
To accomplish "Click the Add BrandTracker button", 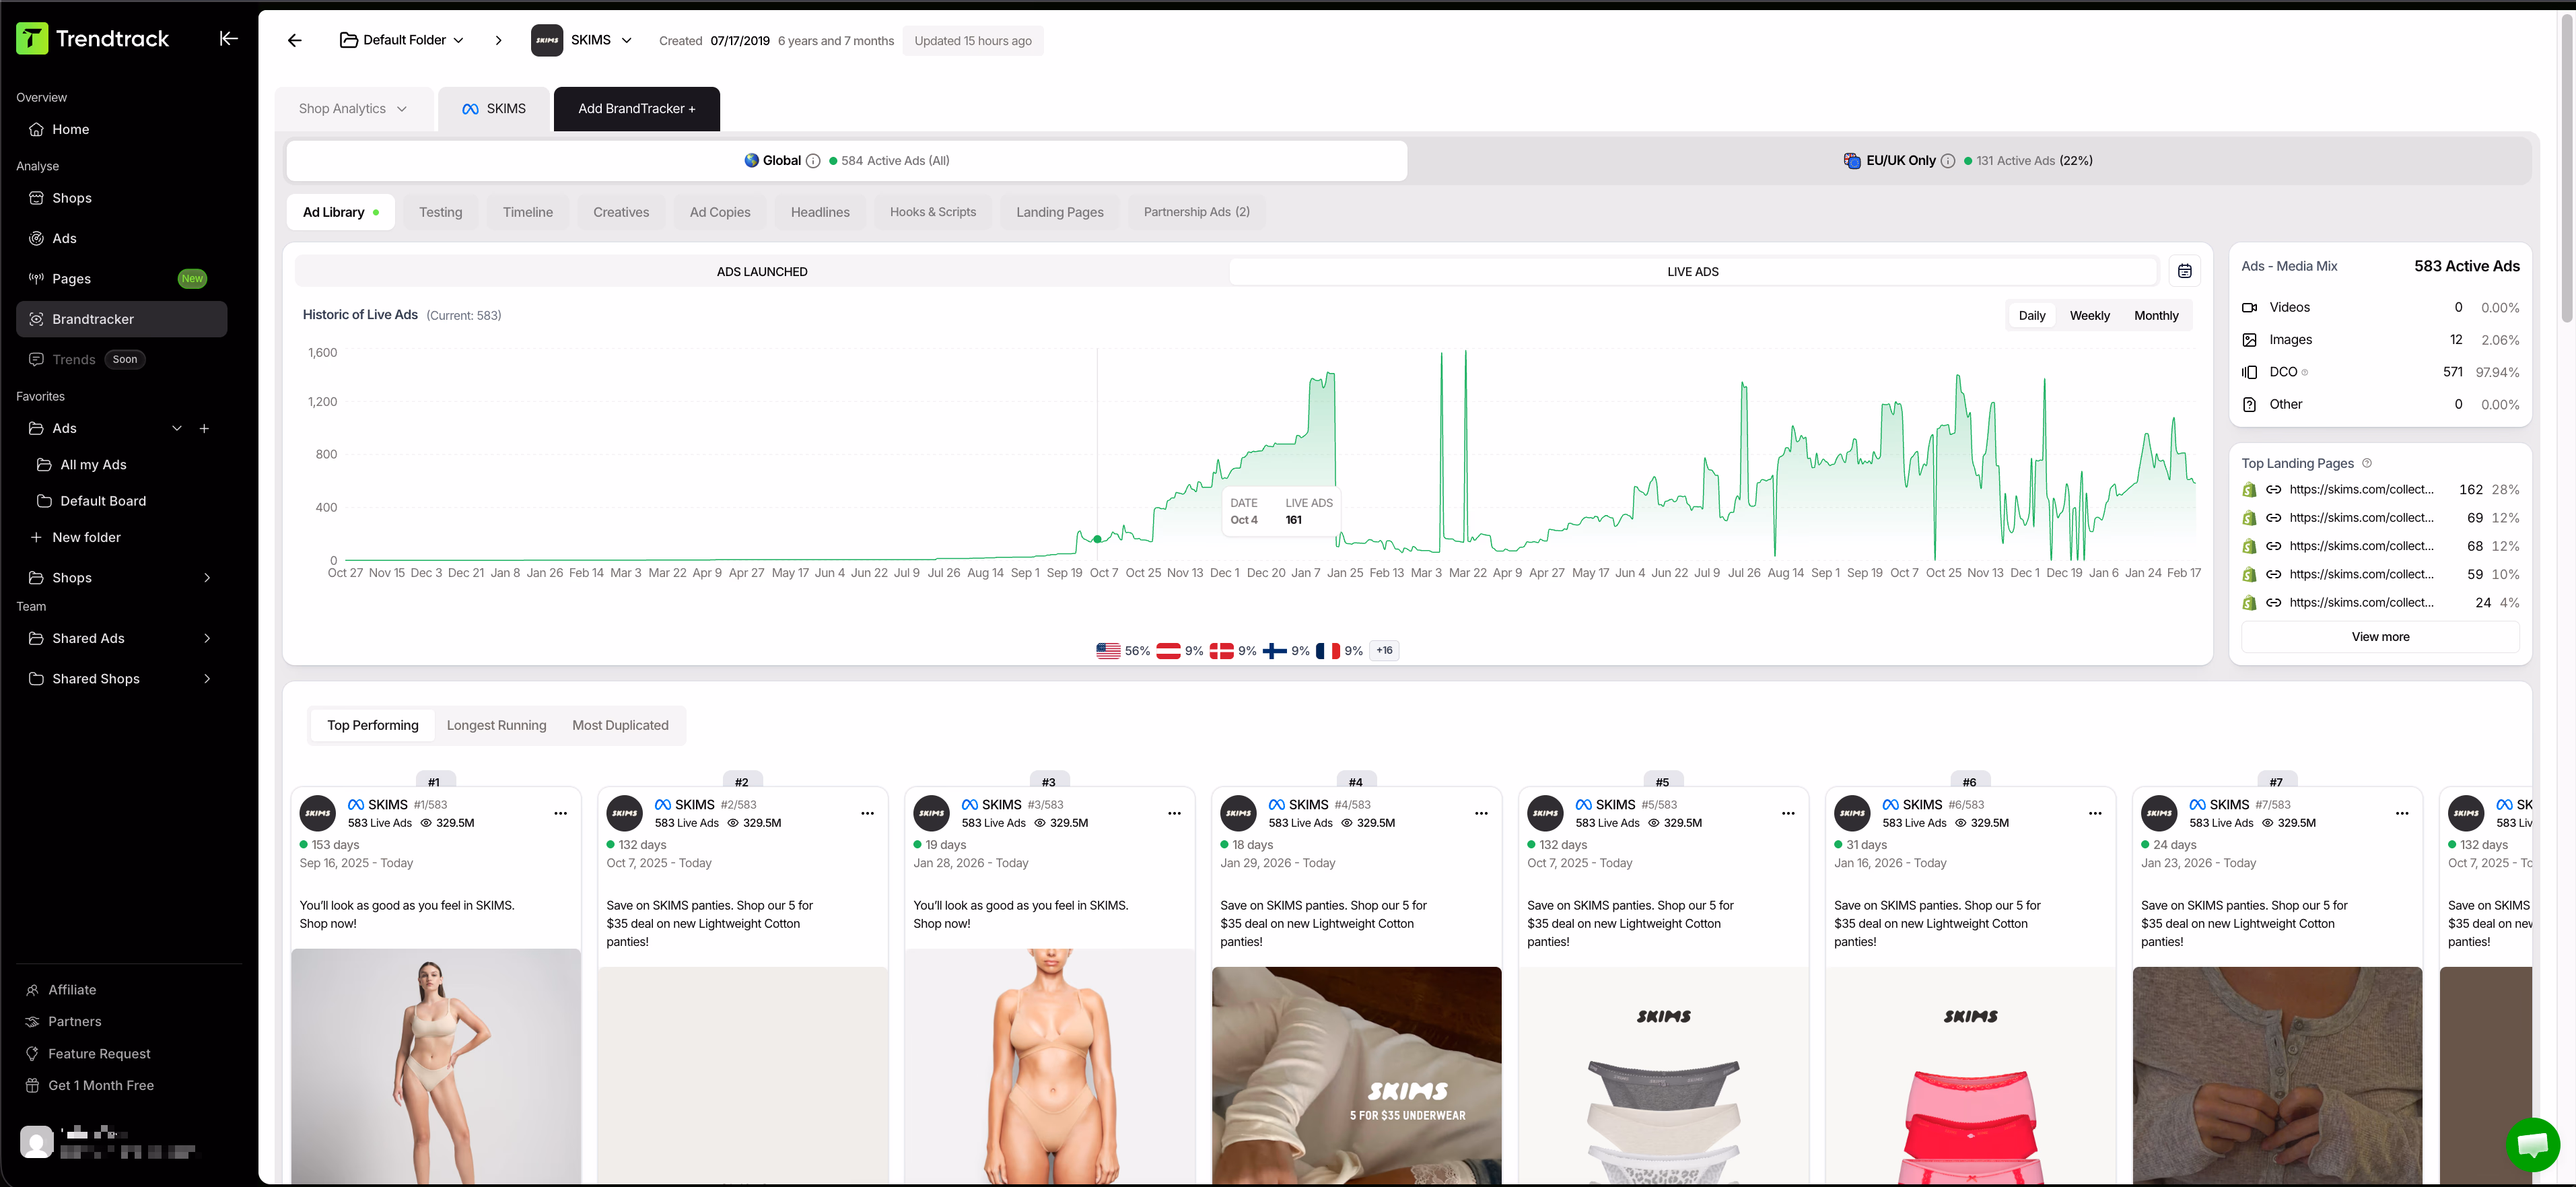I will tap(636, 108).
